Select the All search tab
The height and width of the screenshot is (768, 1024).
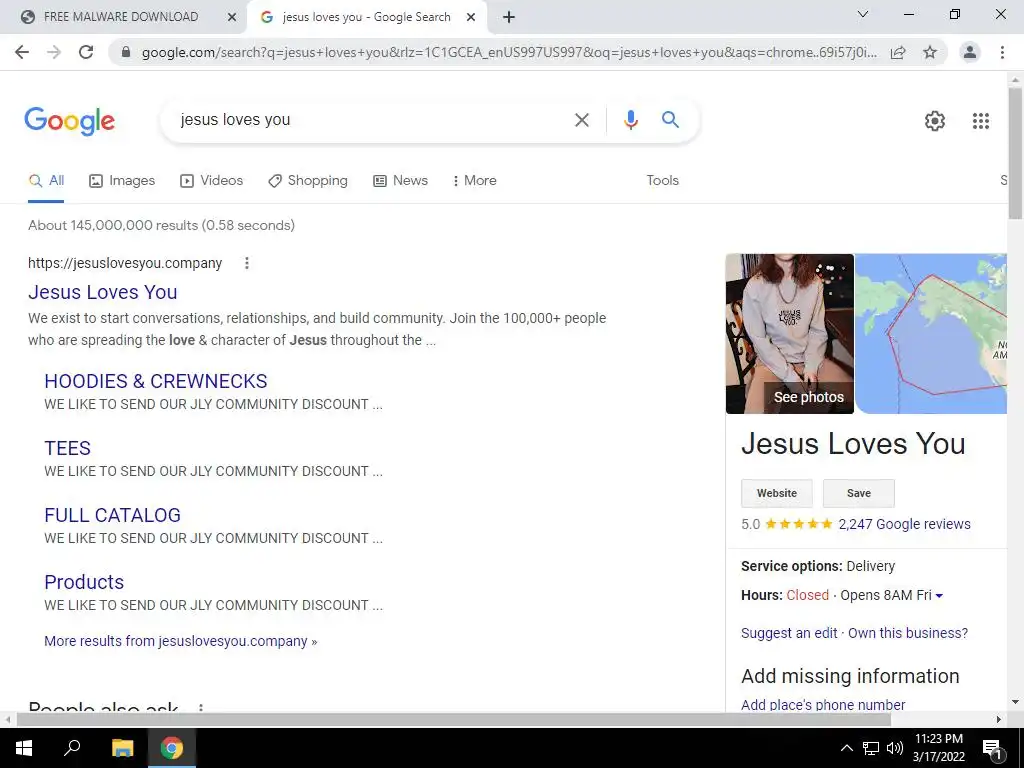46,181
